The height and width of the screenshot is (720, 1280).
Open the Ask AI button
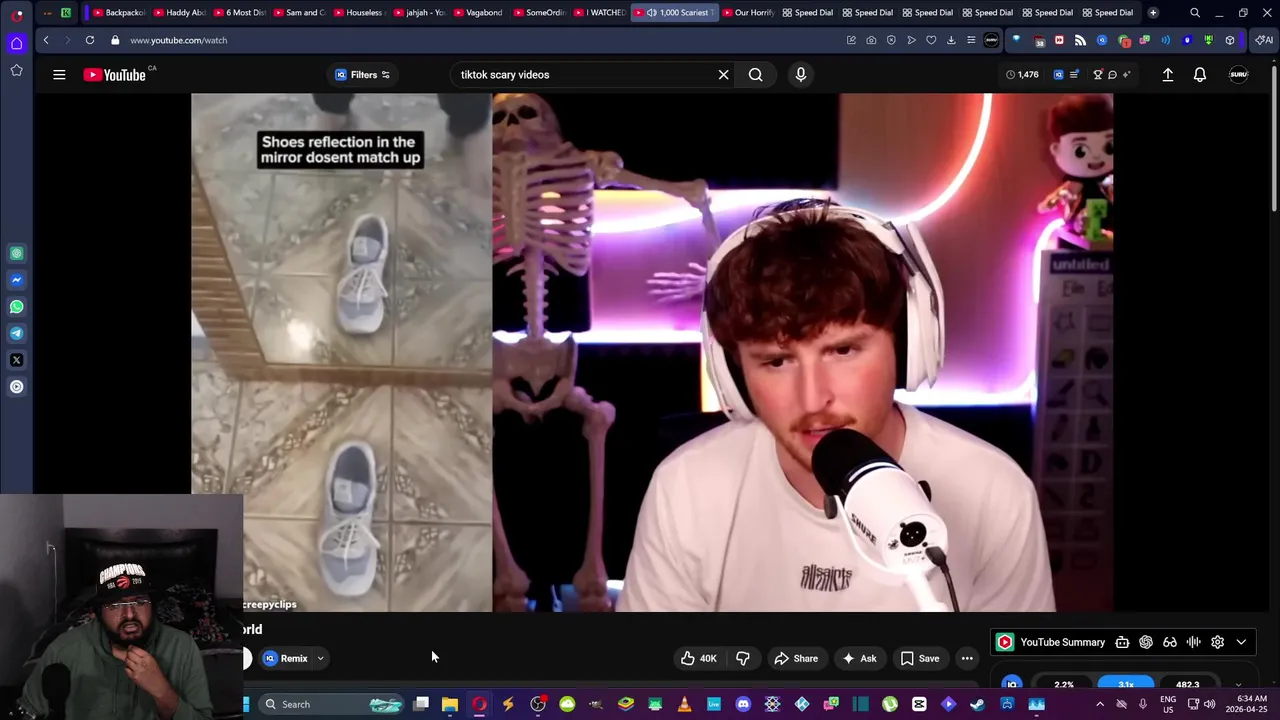point(859,658)
